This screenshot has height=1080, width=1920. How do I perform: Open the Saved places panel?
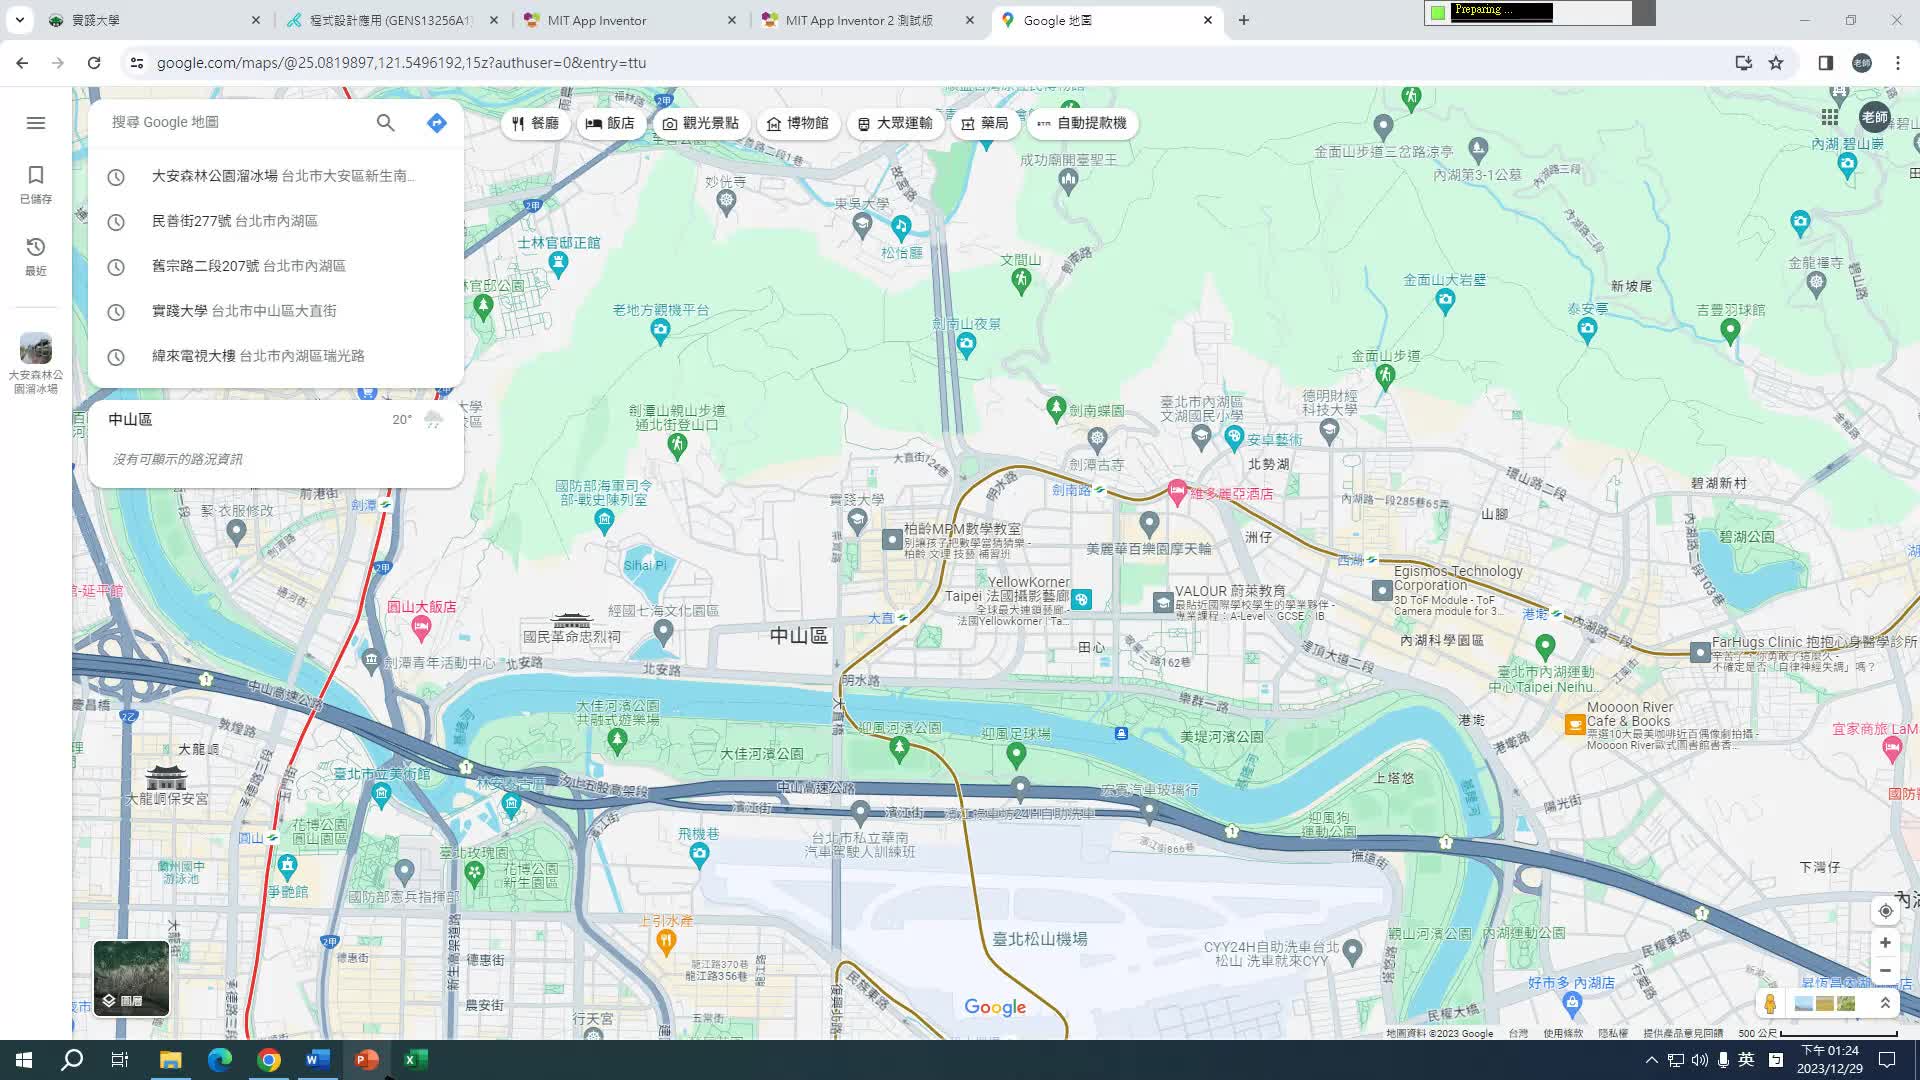point(36,184)
